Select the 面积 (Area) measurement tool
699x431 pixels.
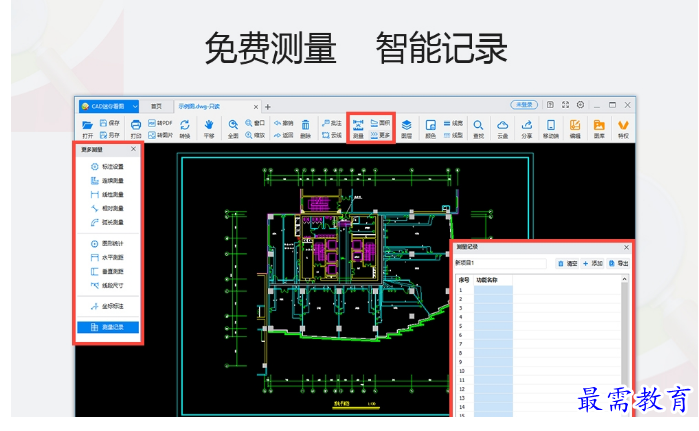(x=381, y=123)
